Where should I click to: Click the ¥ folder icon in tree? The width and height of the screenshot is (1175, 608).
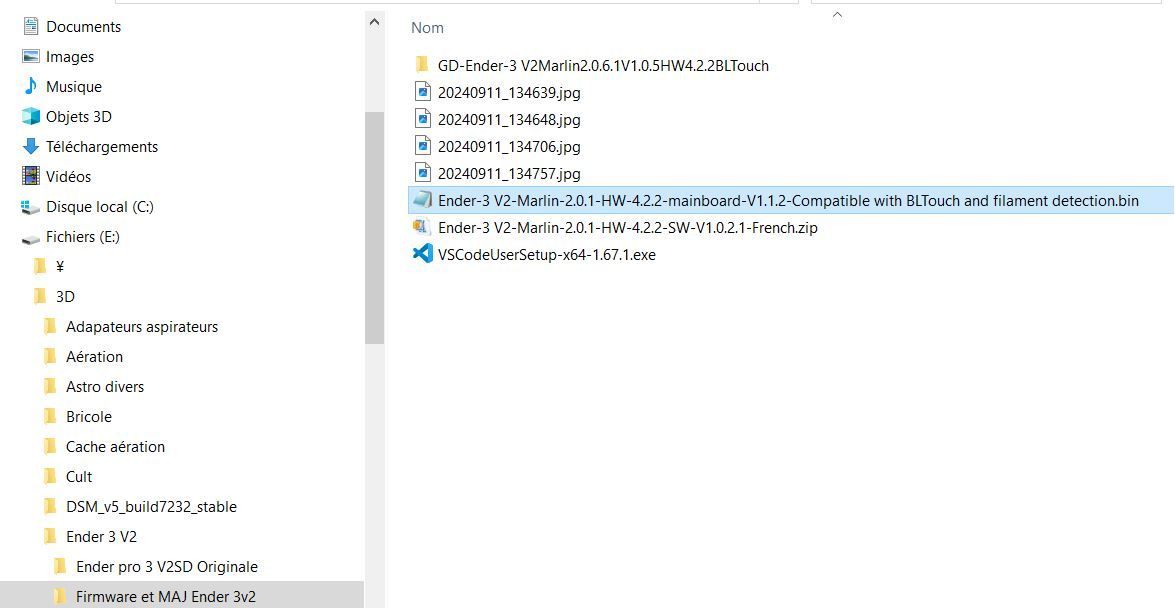pos(40,265)
